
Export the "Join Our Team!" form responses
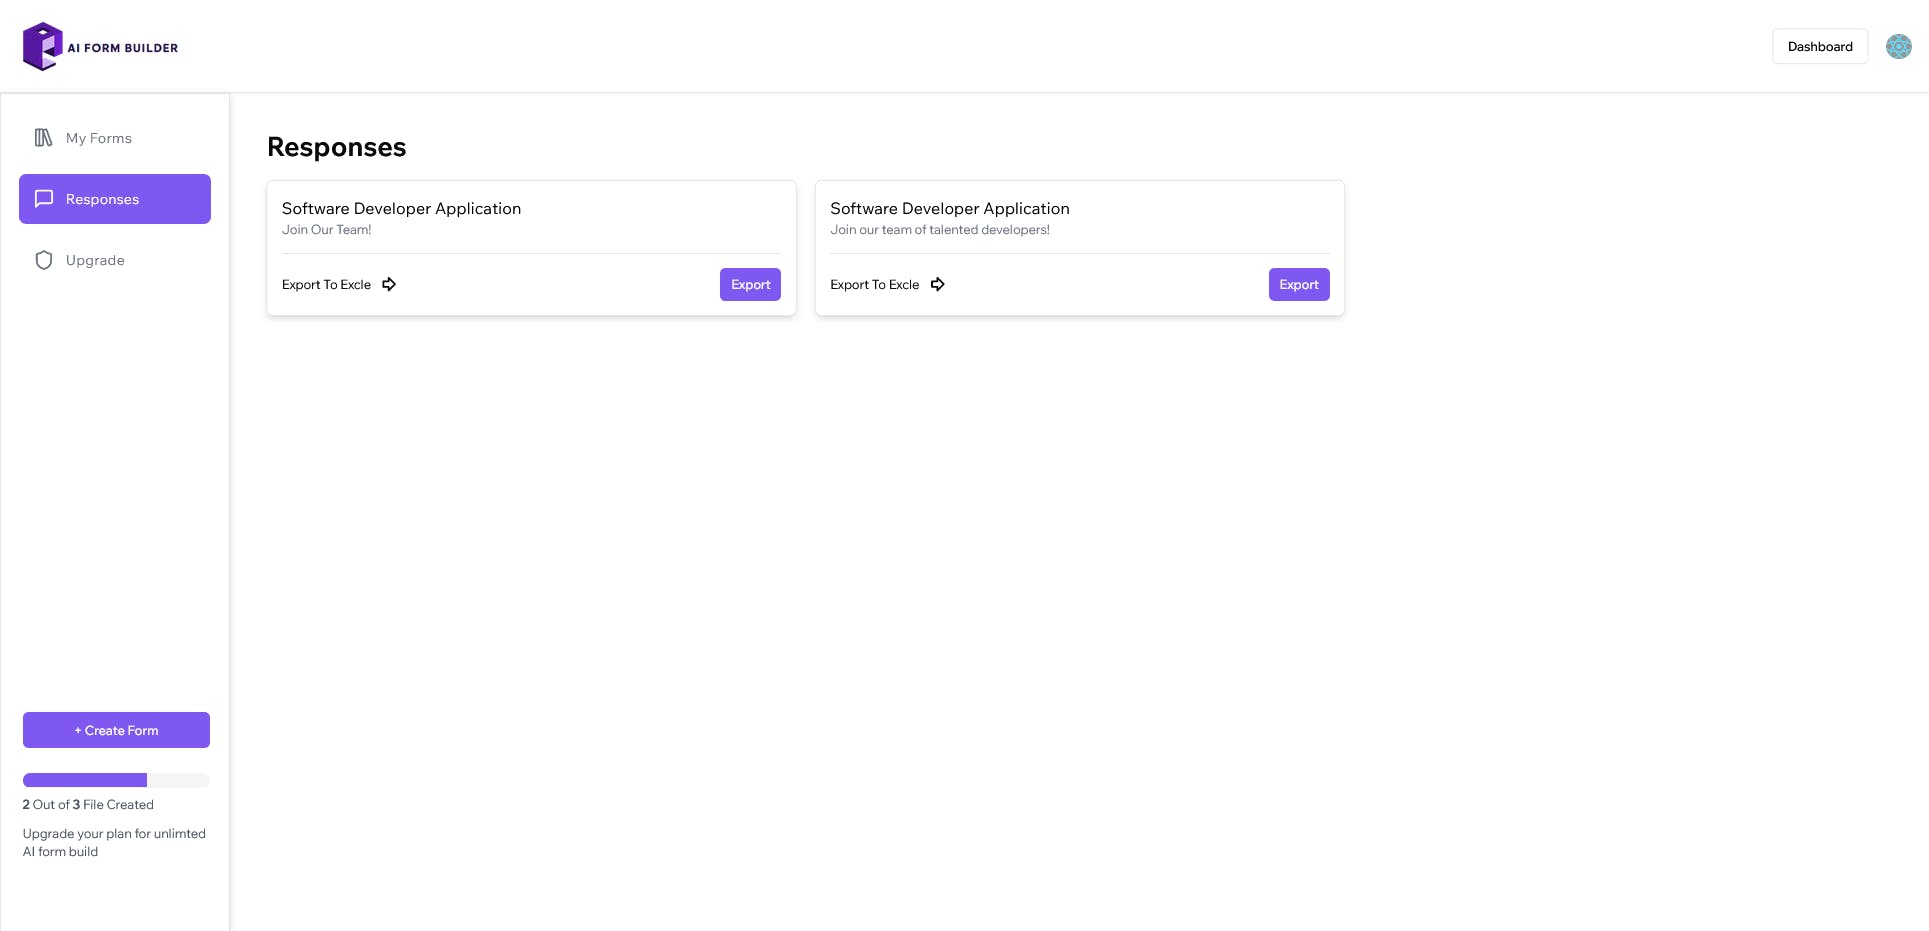[750, 285]
